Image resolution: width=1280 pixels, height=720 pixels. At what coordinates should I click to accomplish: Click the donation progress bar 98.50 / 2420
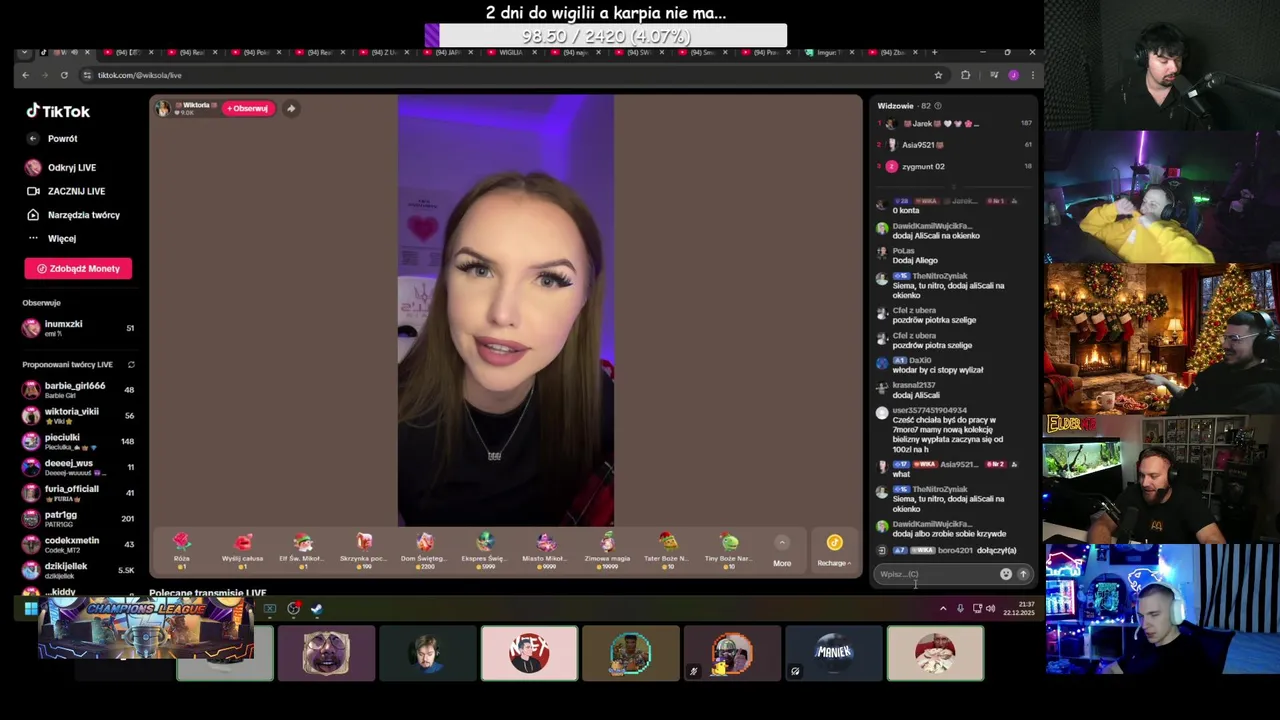pyautogui.click(x=606, y=36)
